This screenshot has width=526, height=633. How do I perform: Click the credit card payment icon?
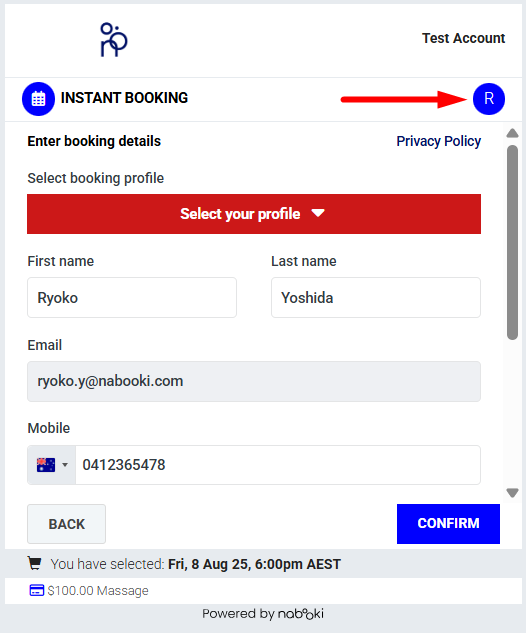37,590
